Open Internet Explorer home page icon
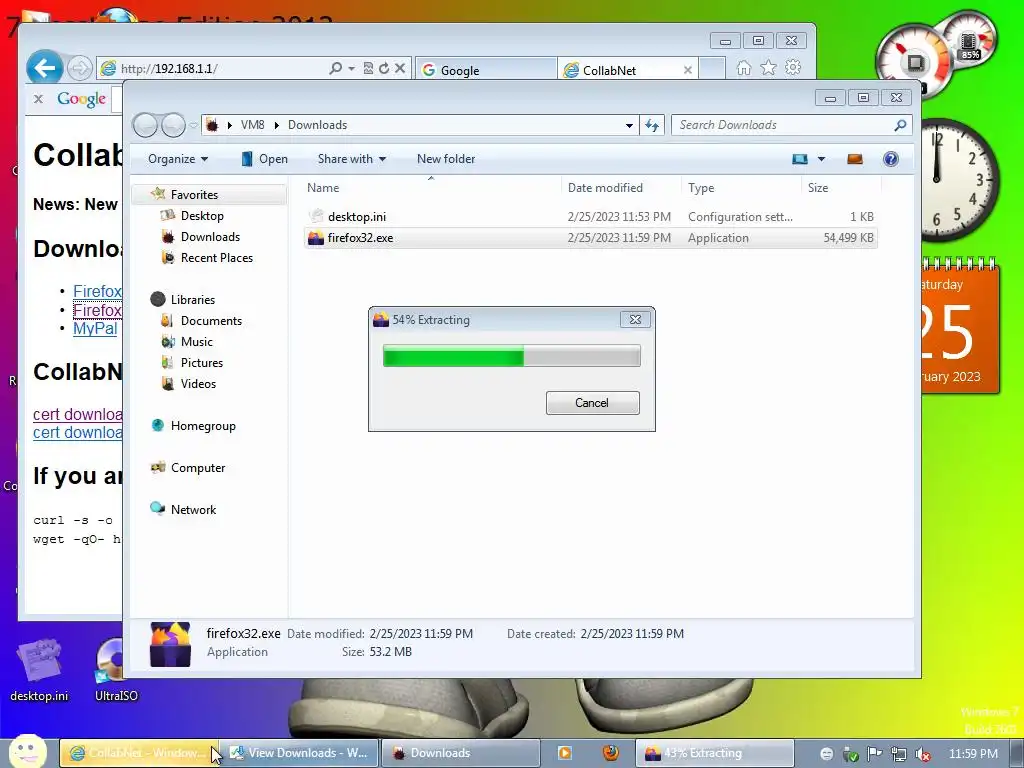This screenshot has width=1024, height=768. pyautogui.click(x=744, y=68)
